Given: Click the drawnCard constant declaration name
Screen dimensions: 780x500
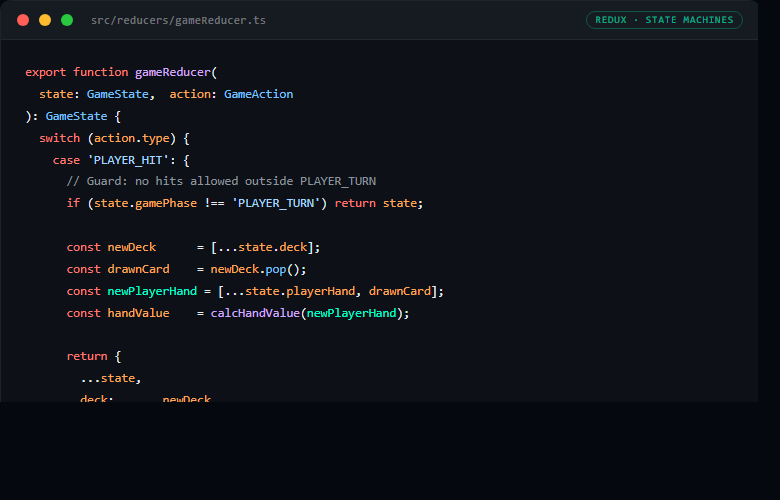Looking at the screenshot, I should [x=138, y=269].
